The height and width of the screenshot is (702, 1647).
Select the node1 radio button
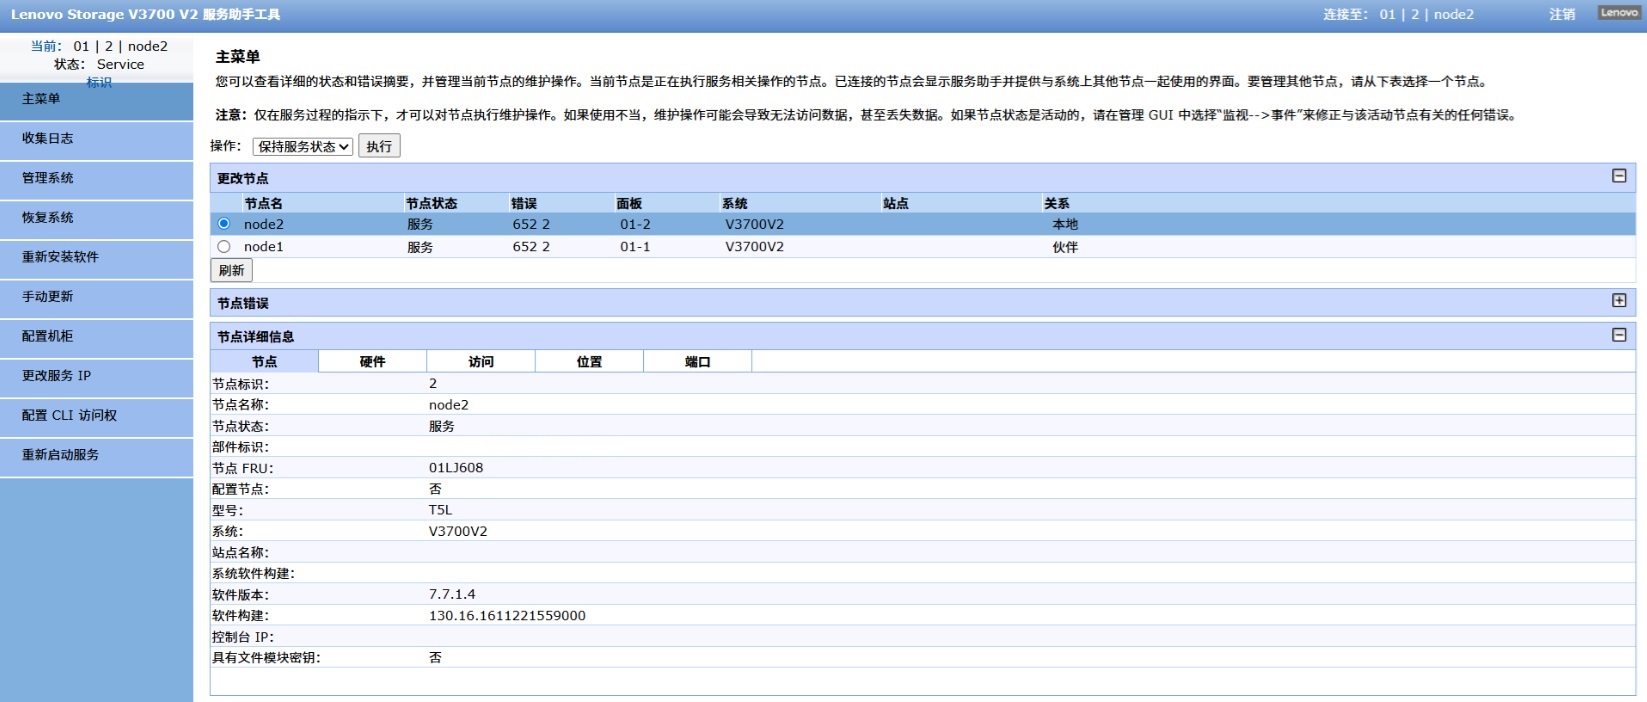pos(224,246)
